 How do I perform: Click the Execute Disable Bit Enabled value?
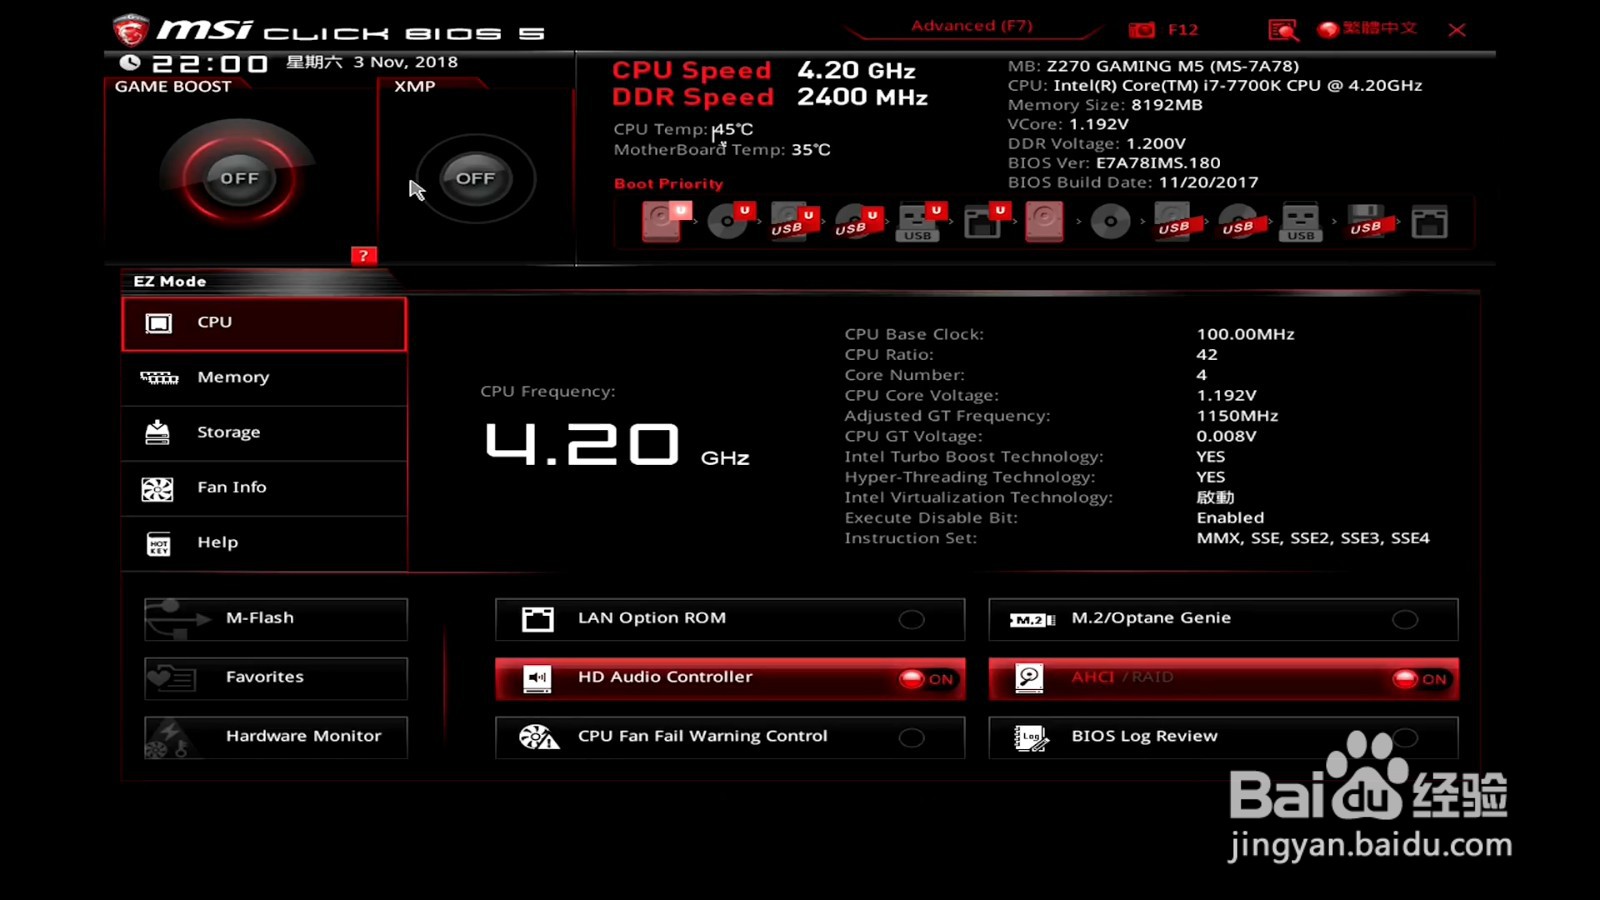(x=1230, y=518)
